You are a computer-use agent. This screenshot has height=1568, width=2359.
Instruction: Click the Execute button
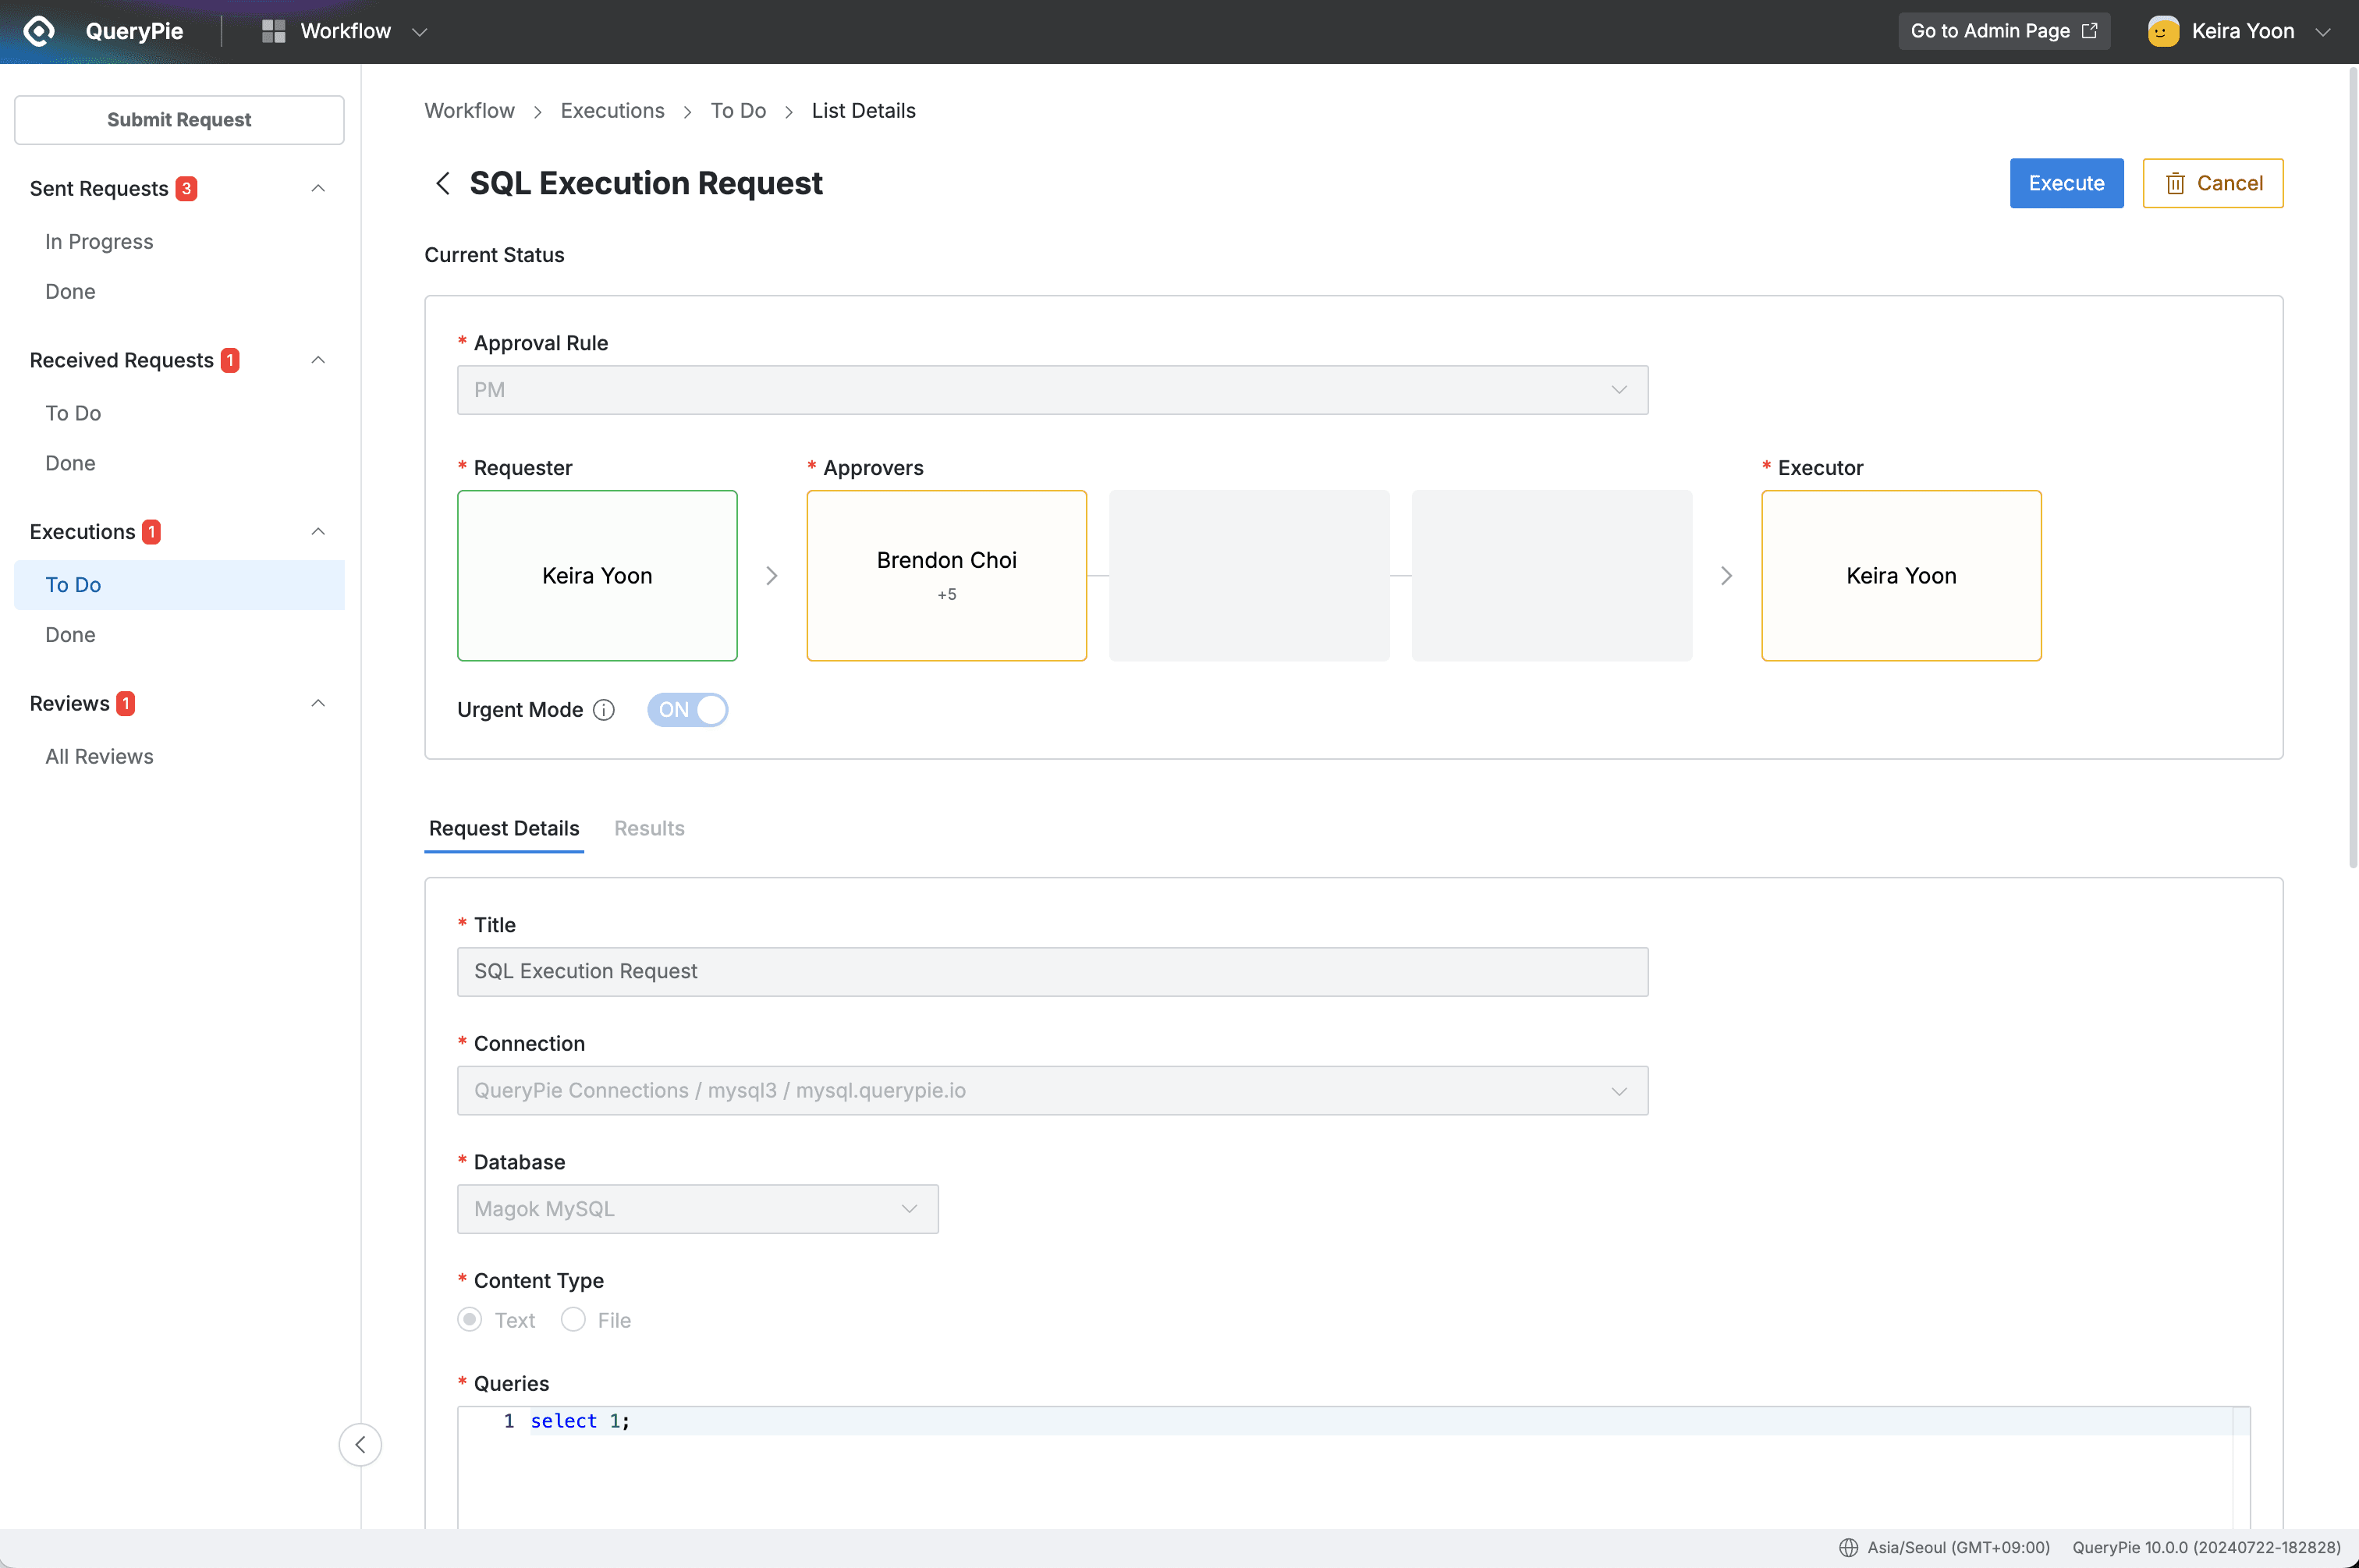point(2065,183)
